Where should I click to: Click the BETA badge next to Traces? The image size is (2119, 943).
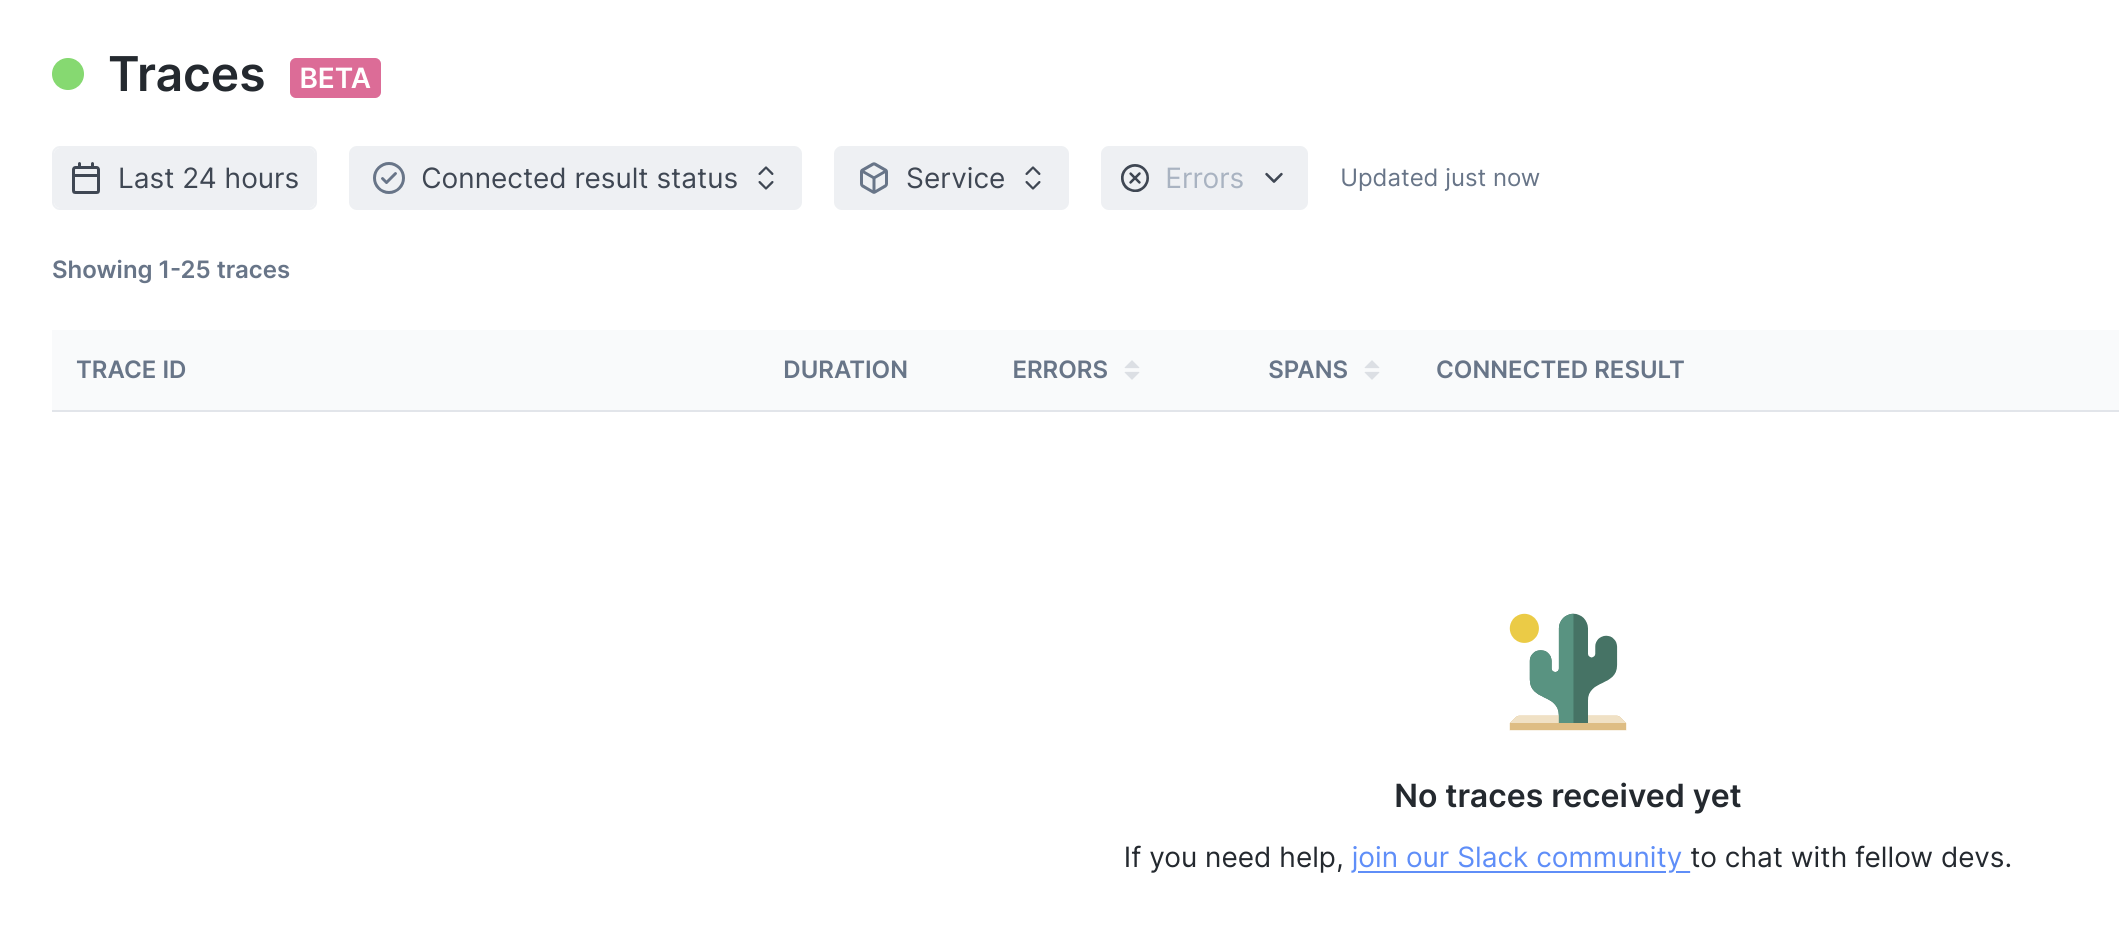tap(335, 78)
